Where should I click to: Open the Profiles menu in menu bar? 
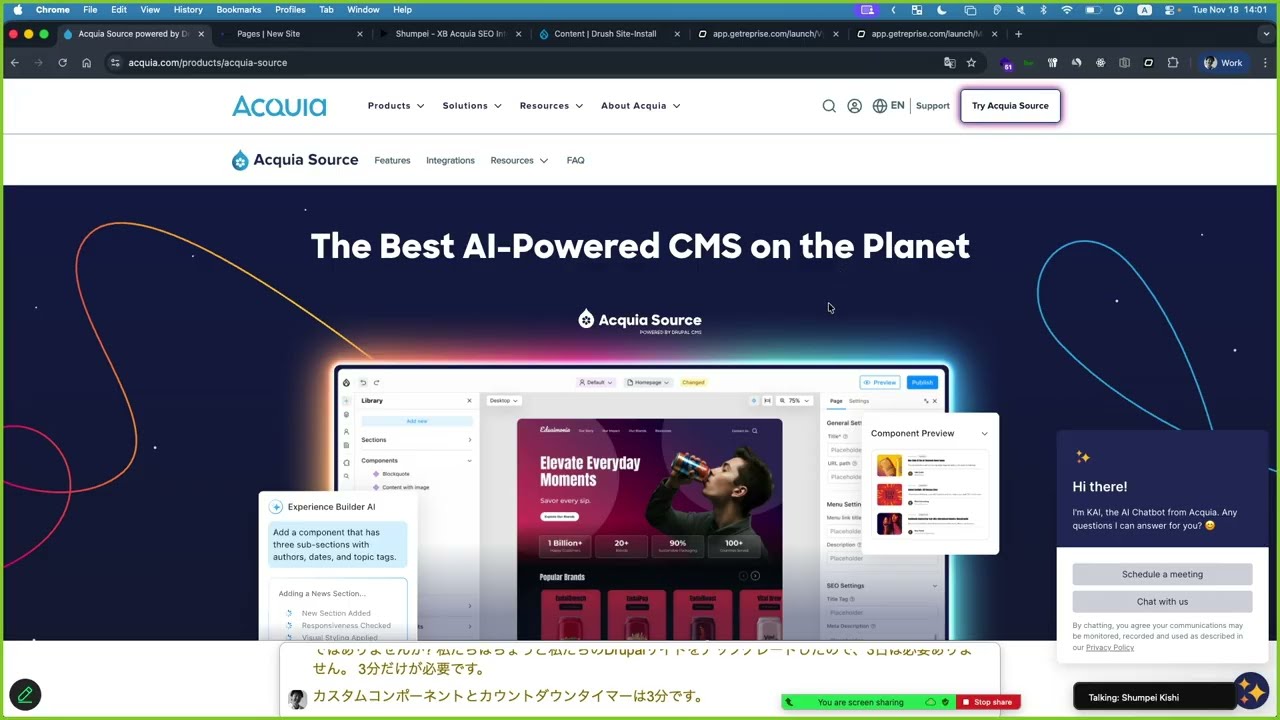tap(290, 9)
